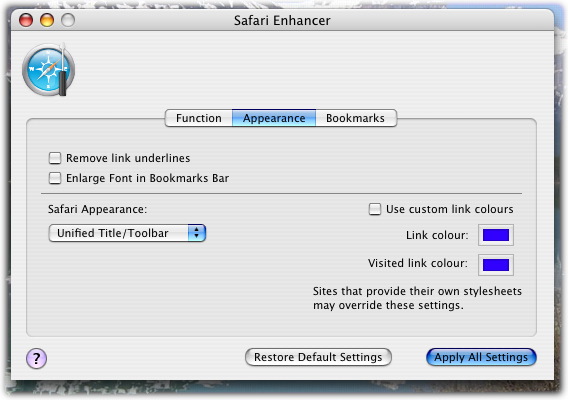This screenshot has height=400, width=568.
Task: Click Apply All Settings button
Action: tap(481, 357)
